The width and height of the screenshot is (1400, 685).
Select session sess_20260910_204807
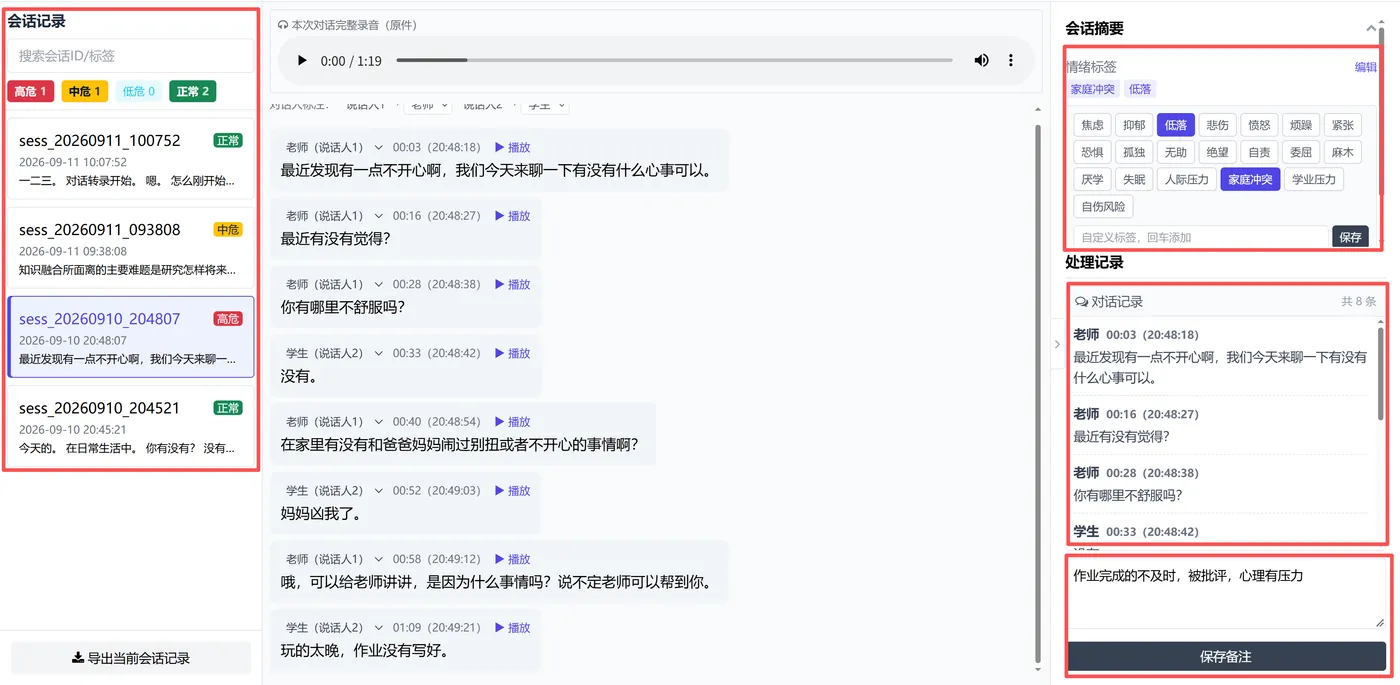point(131,337)
